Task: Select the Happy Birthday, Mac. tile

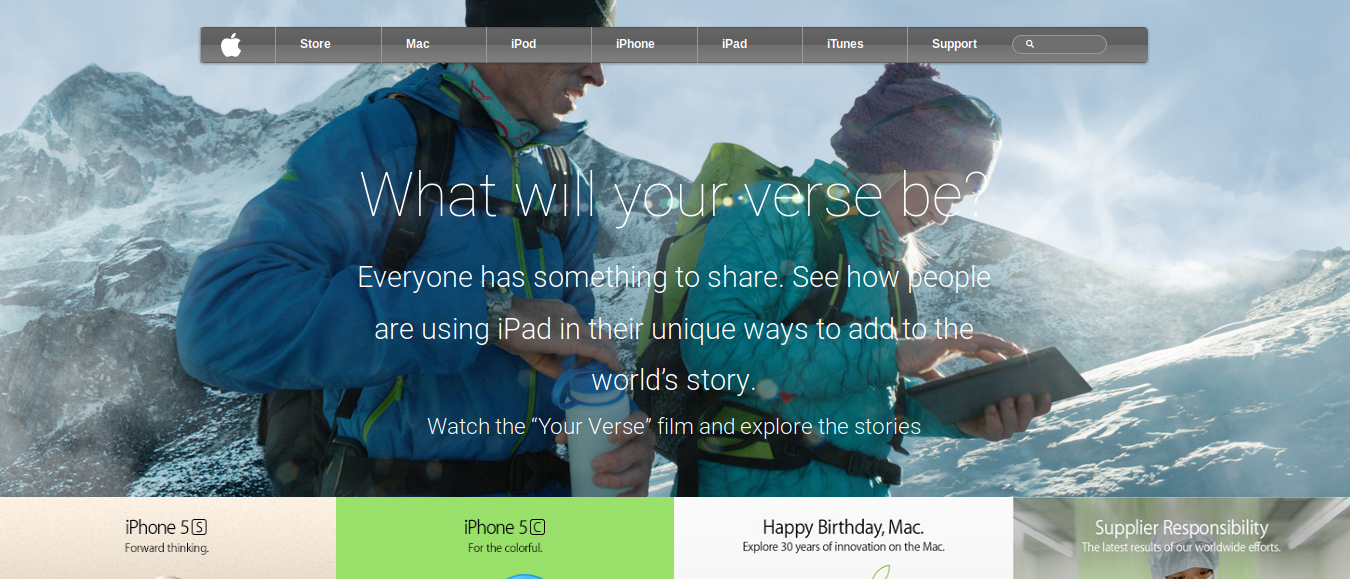Action: point(843,538)
